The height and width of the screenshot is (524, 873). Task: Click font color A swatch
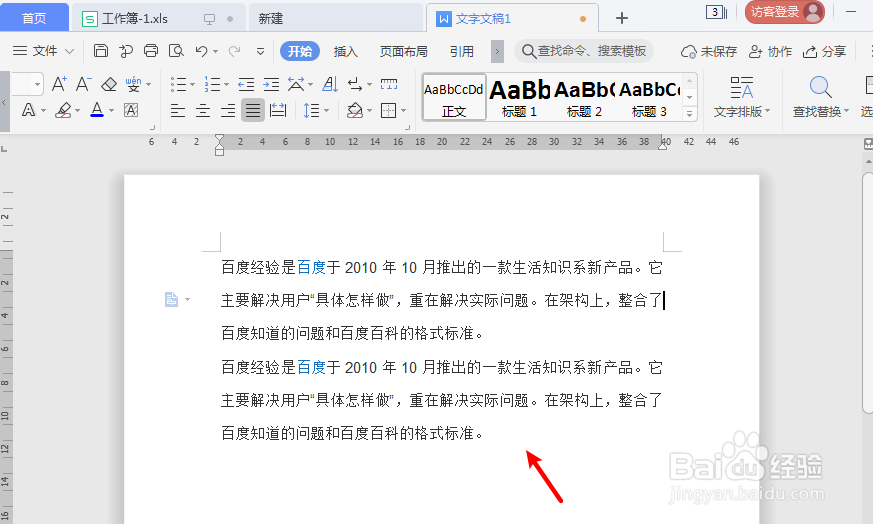97,110
